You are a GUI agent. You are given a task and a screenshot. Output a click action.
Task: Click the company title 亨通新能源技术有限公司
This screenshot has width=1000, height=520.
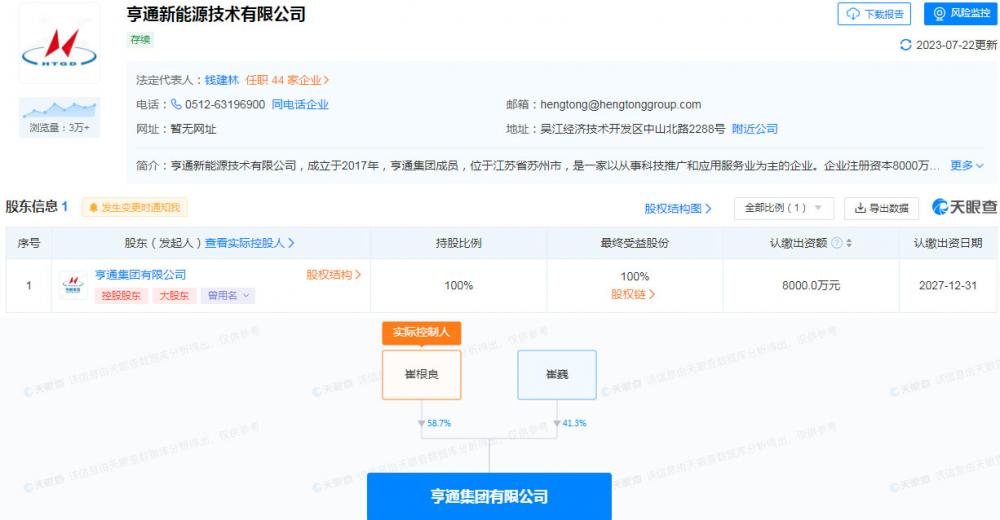coord(216,14)
